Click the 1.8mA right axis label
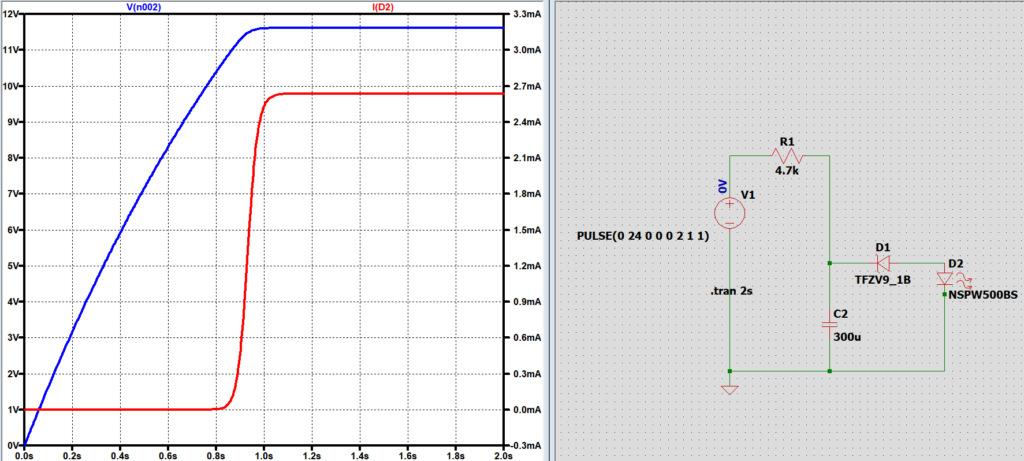The height and width of the screenshot is (461, 1024). (528, 194)
